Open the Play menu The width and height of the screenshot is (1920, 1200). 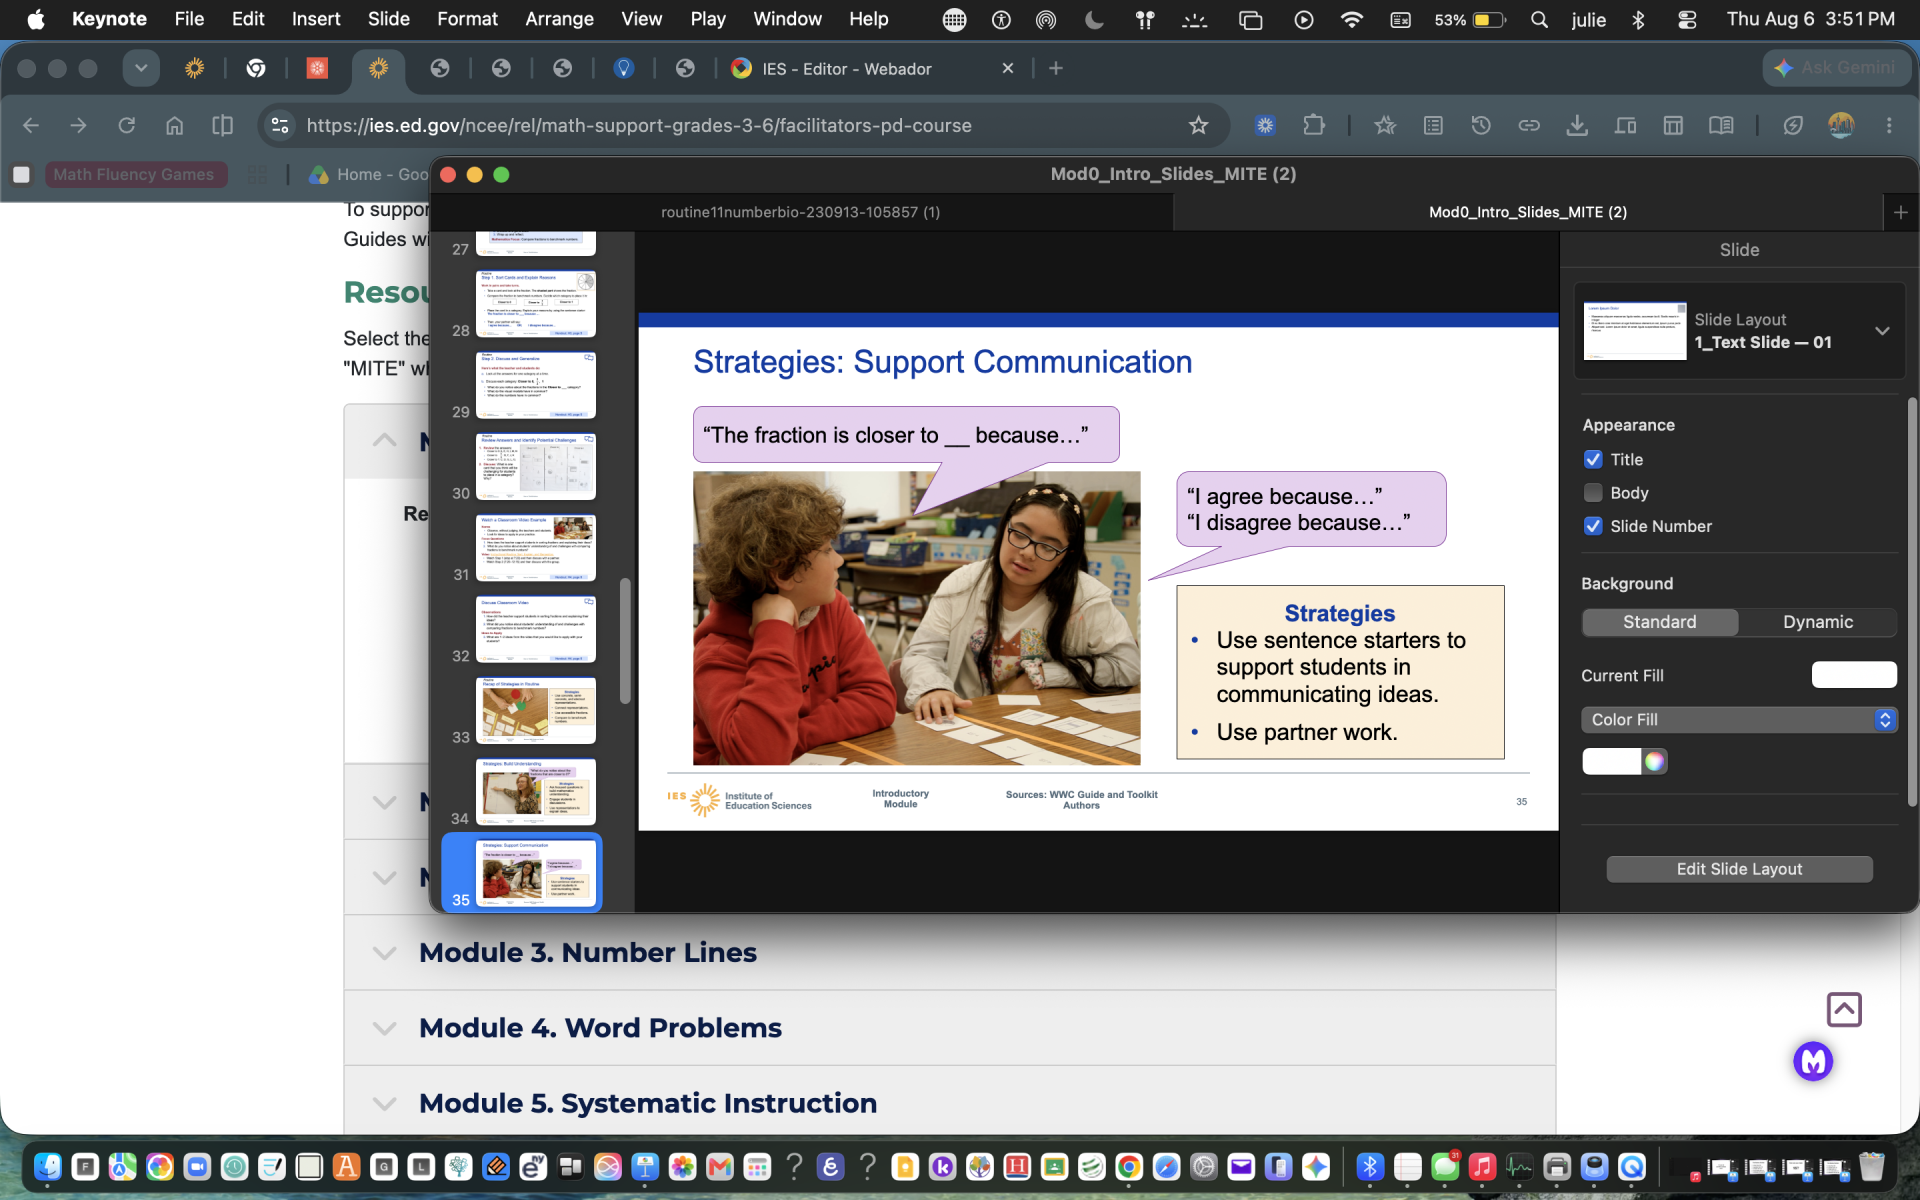pyautogui.click(x=708, y=19)
